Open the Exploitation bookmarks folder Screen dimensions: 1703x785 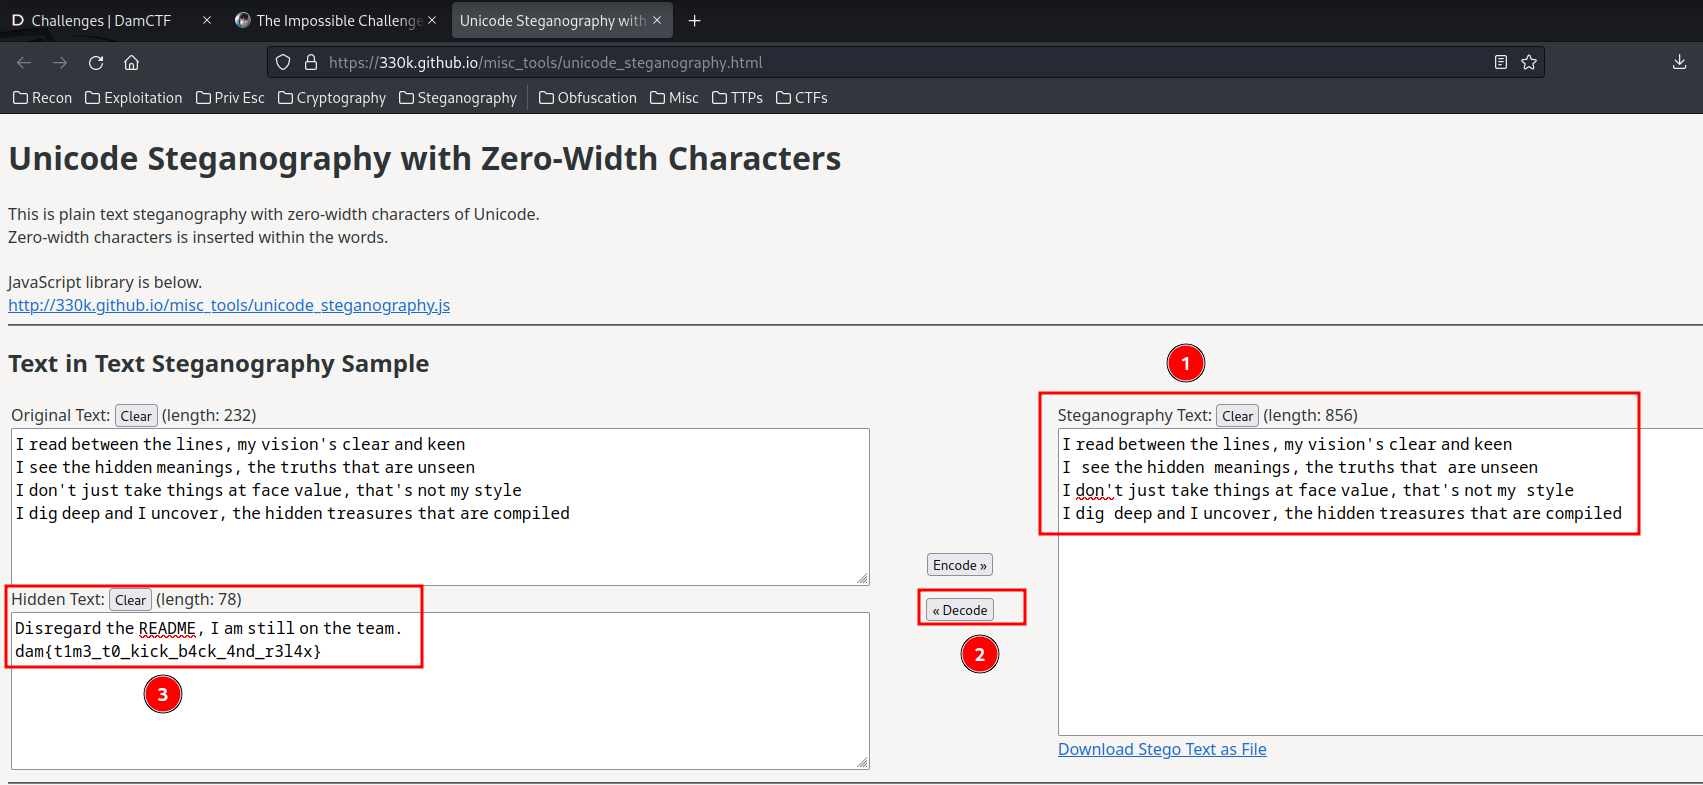[x=134, y=98]
